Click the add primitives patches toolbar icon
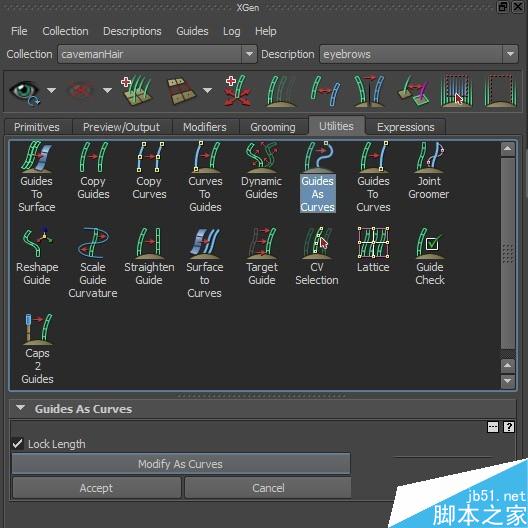This screenshot has width=528, height=528. click(x=137, y=90)
